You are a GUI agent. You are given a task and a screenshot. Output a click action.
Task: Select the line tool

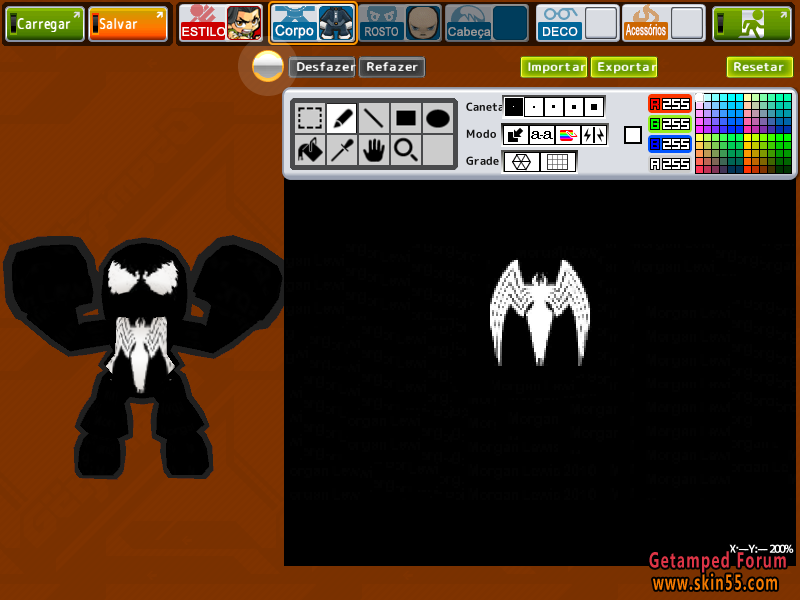(374, 118)
